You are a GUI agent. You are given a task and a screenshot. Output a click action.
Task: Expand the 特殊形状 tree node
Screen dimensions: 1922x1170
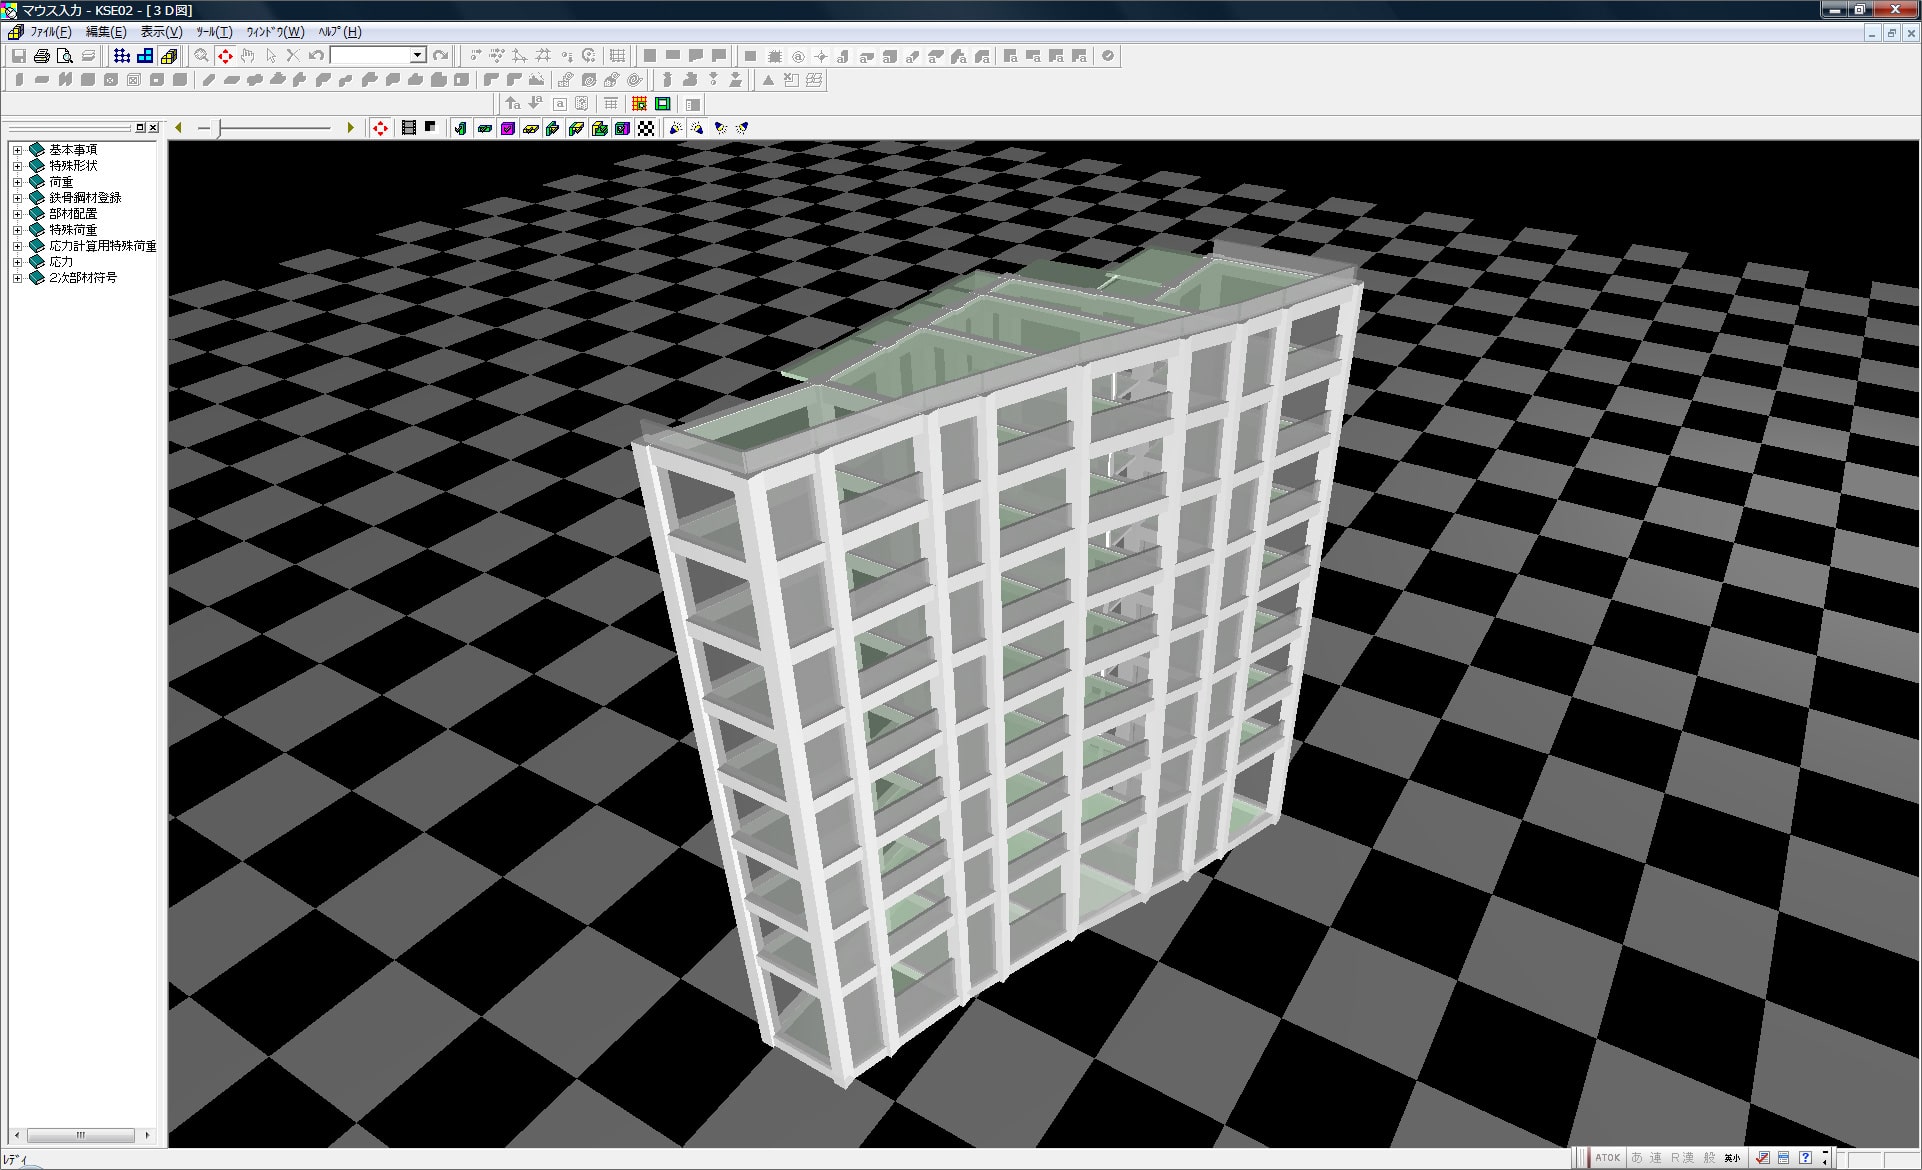tap(17, 166)
